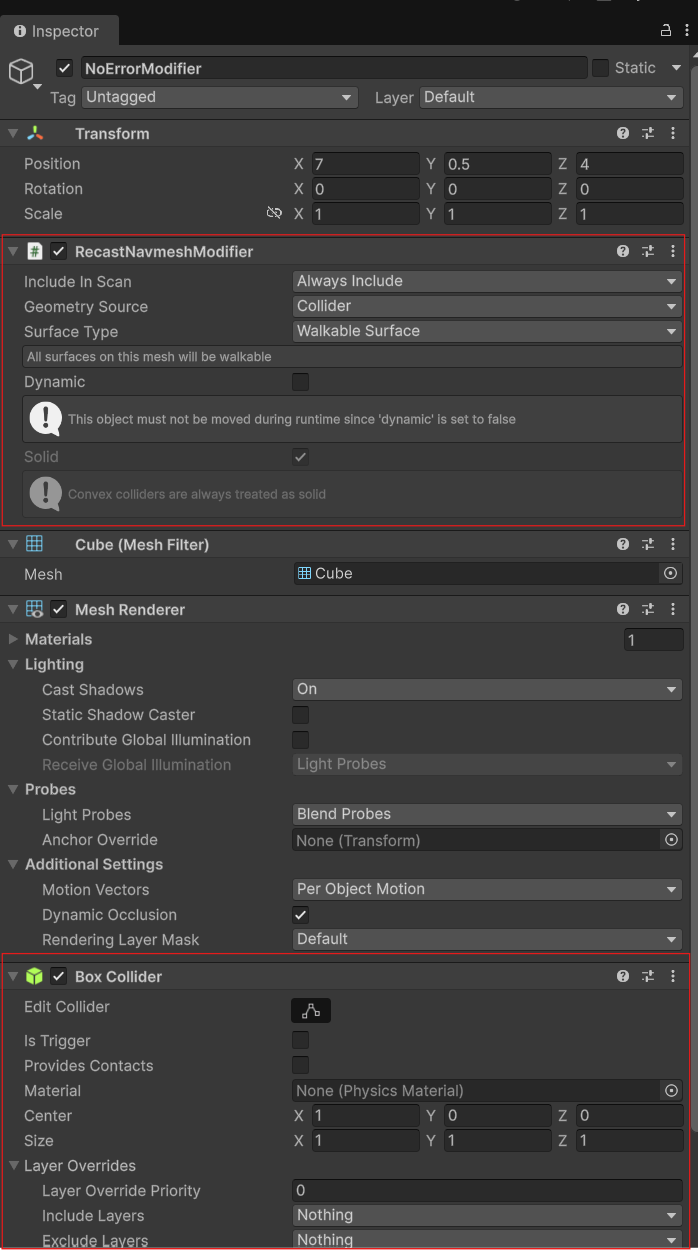This screenshot has width=698, height=1250.
Task: Open the Inspector tab options menu
Action: tap(685, 30)
